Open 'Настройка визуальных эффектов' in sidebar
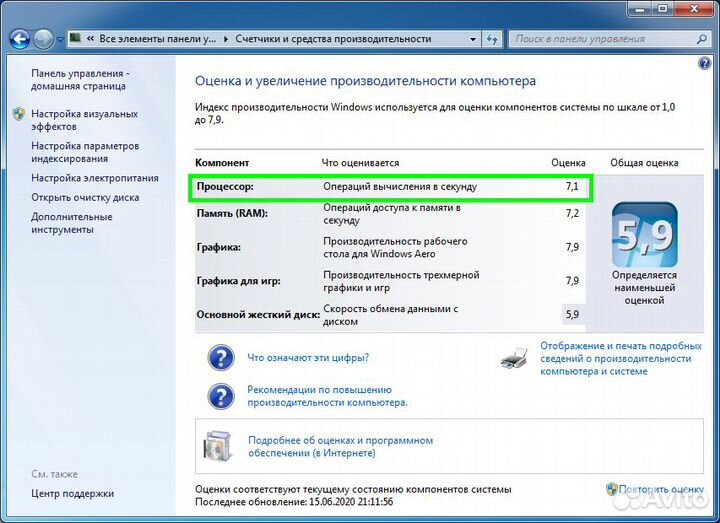Viewport: 720px width, 523px height. (84, 120)
